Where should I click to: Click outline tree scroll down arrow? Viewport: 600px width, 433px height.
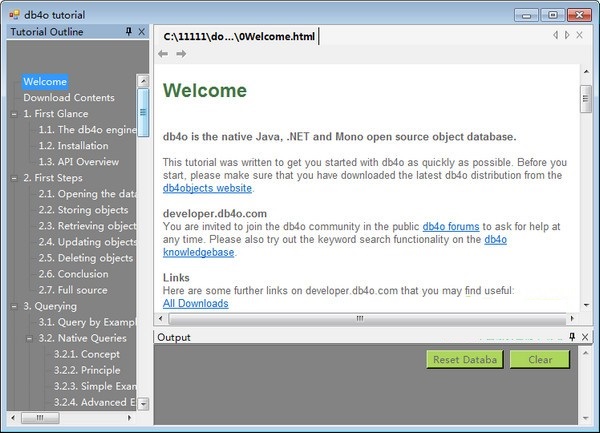[143, 404]
